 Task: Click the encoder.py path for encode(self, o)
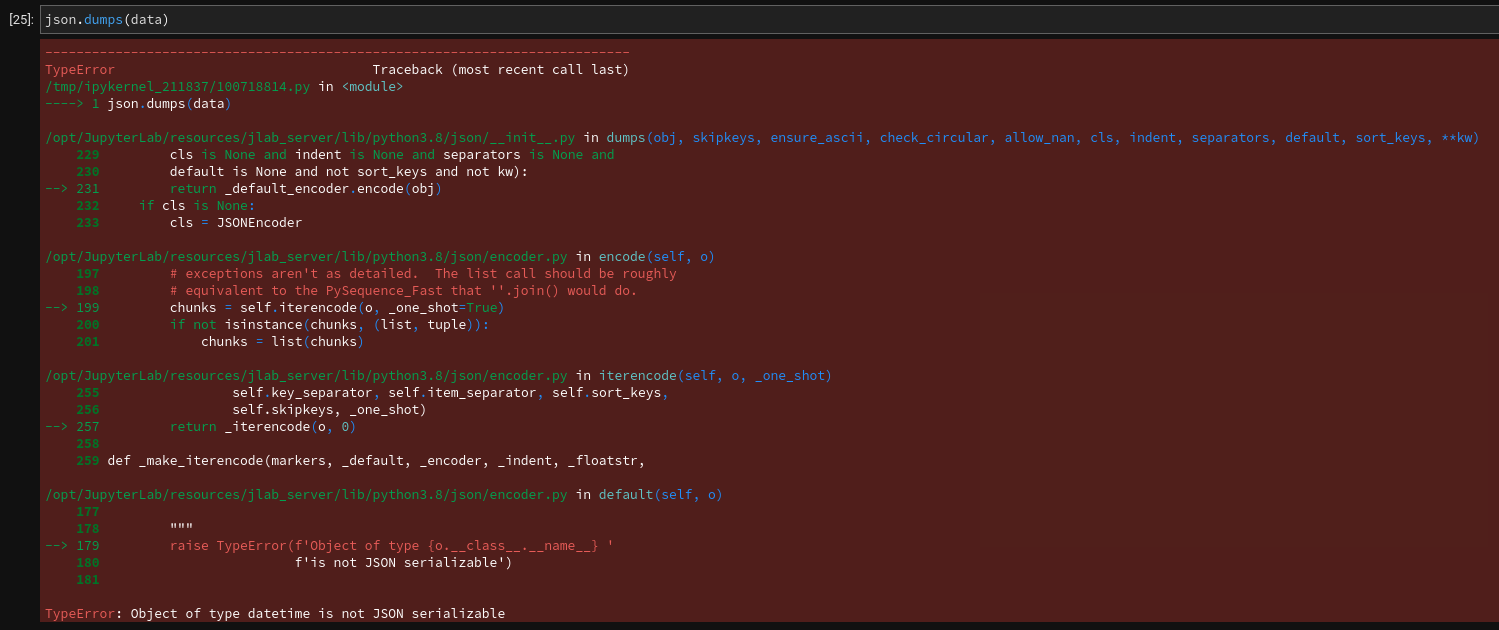[306, 257]
